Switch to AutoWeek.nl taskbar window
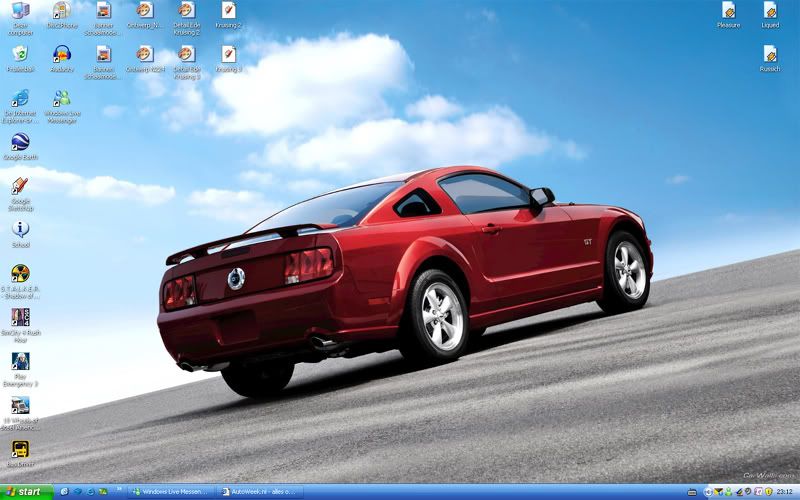The width and height of the screenshot is (800, 500). [260, 492]
